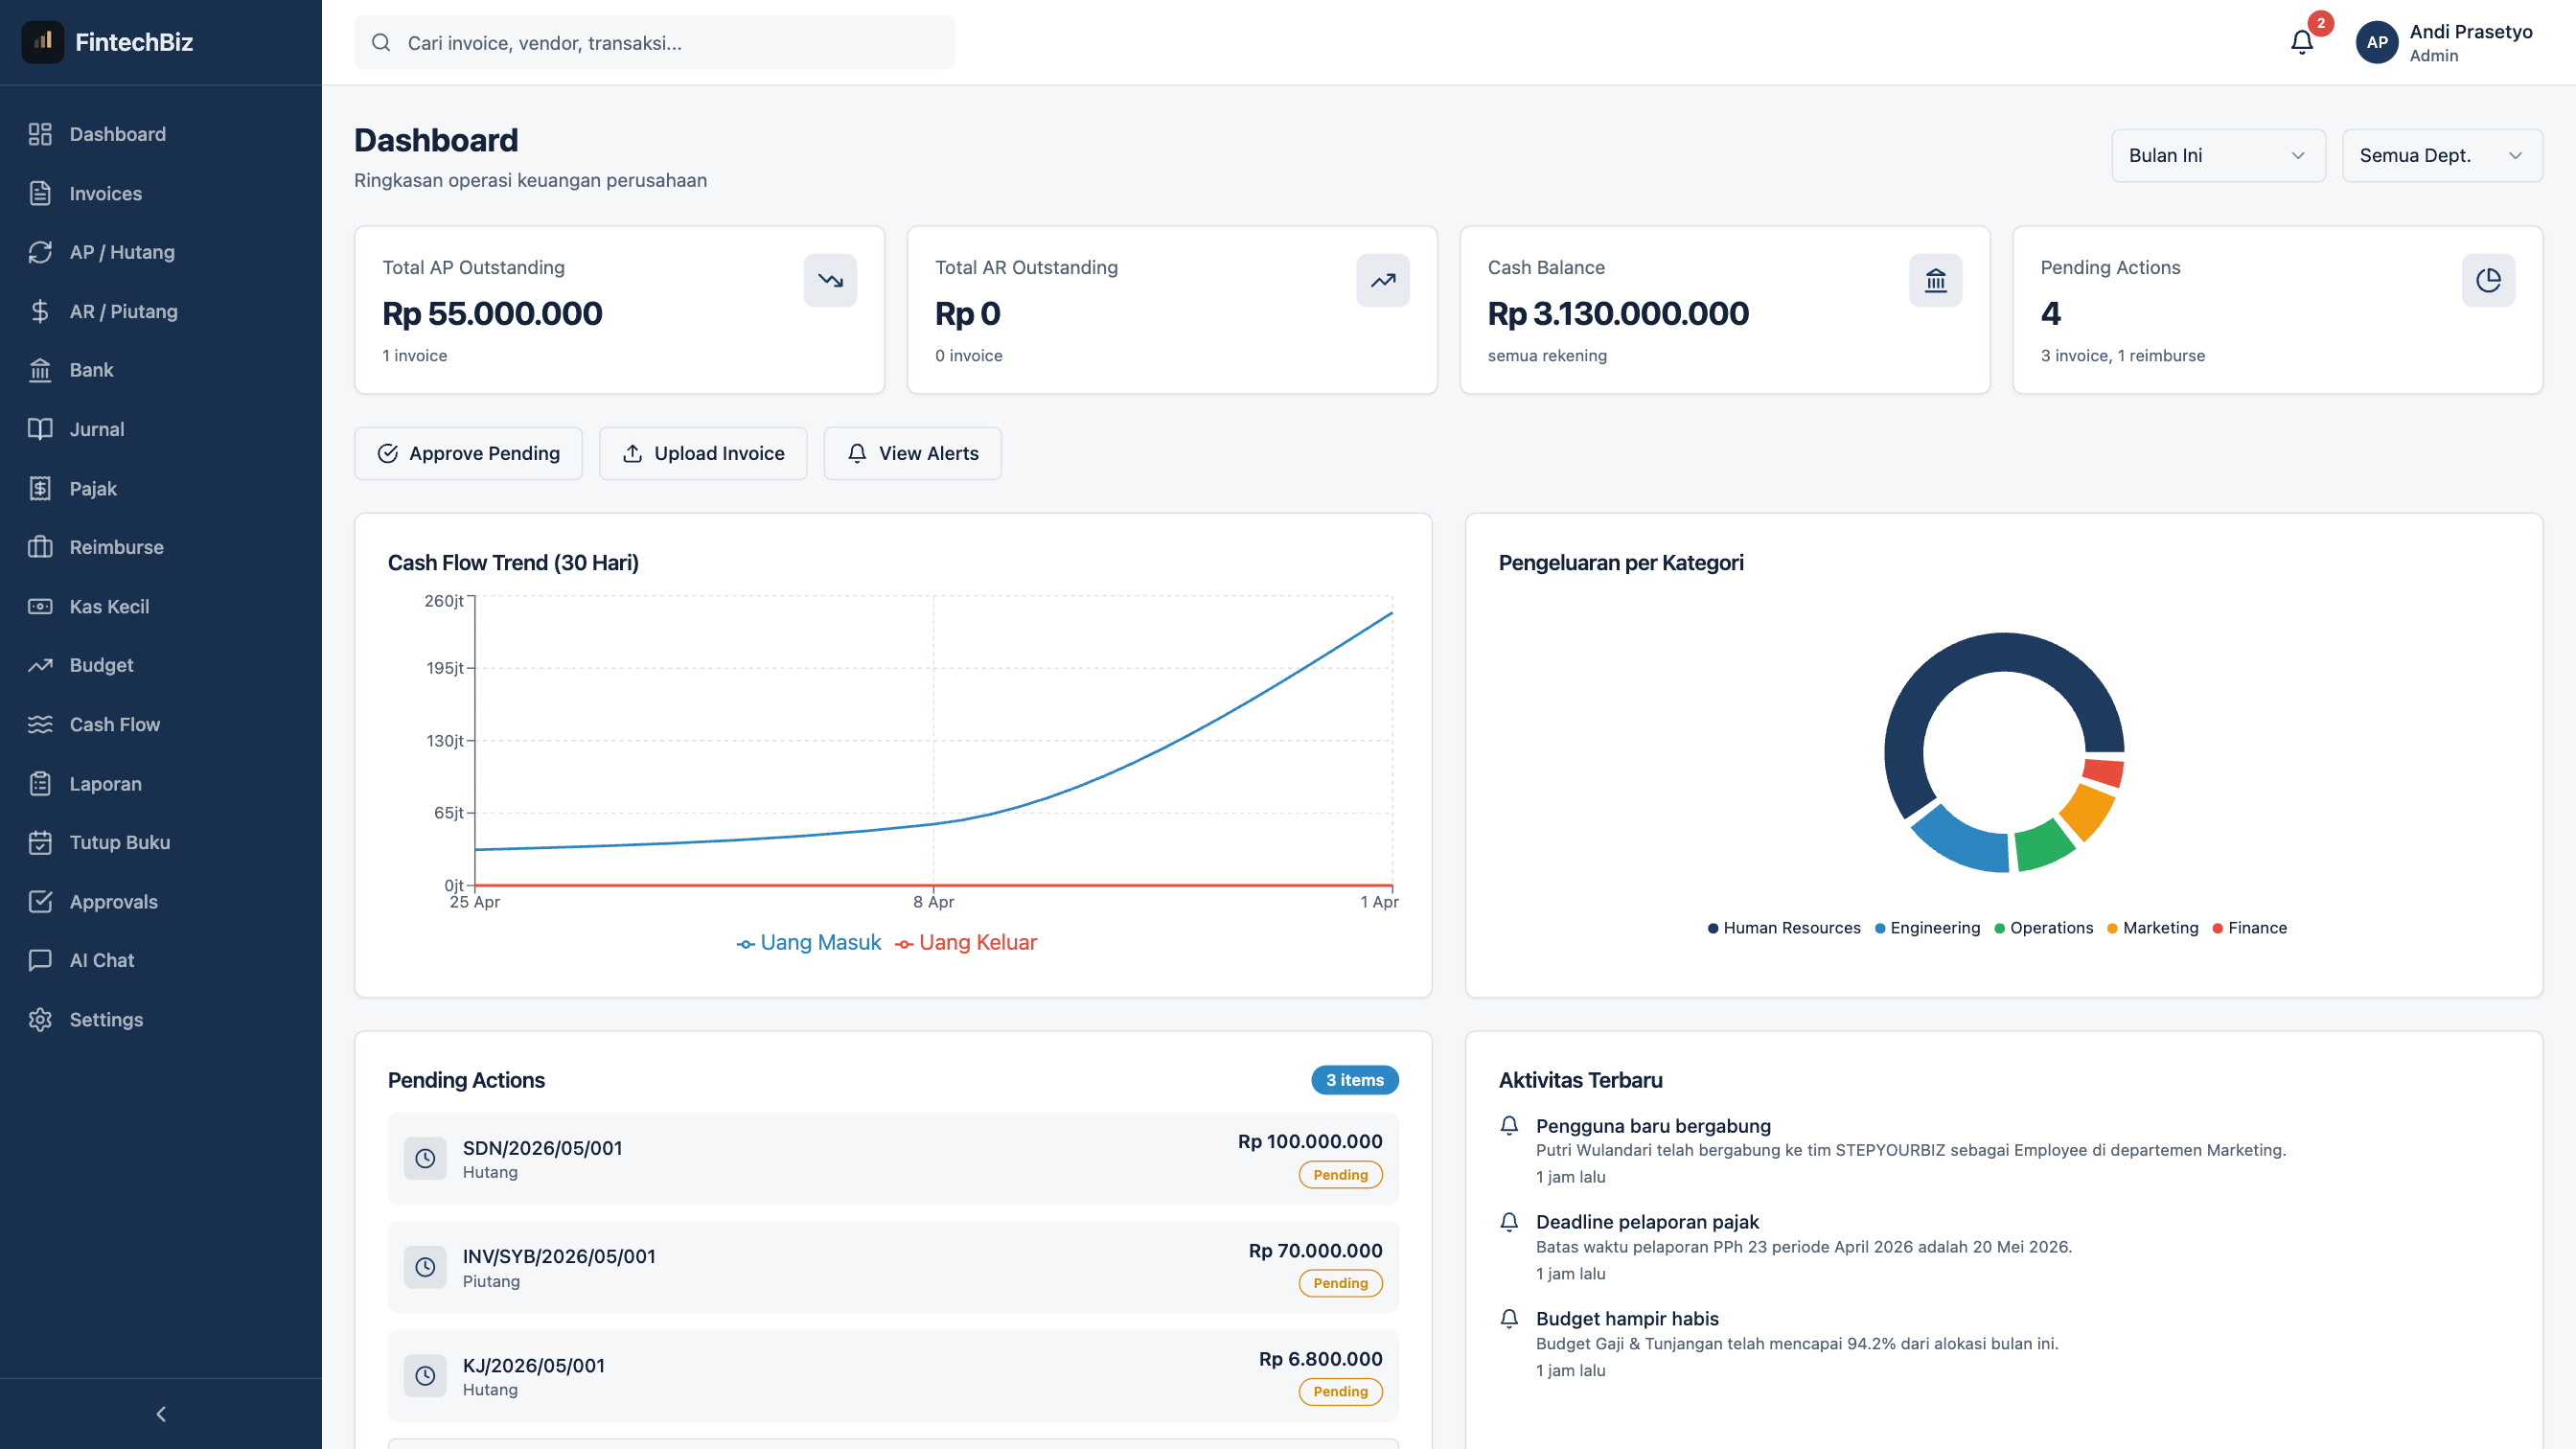Click the Settings gear icon in sidebar
The height and width of the screenshot is (1449, 2576).
coord(40,1019)
